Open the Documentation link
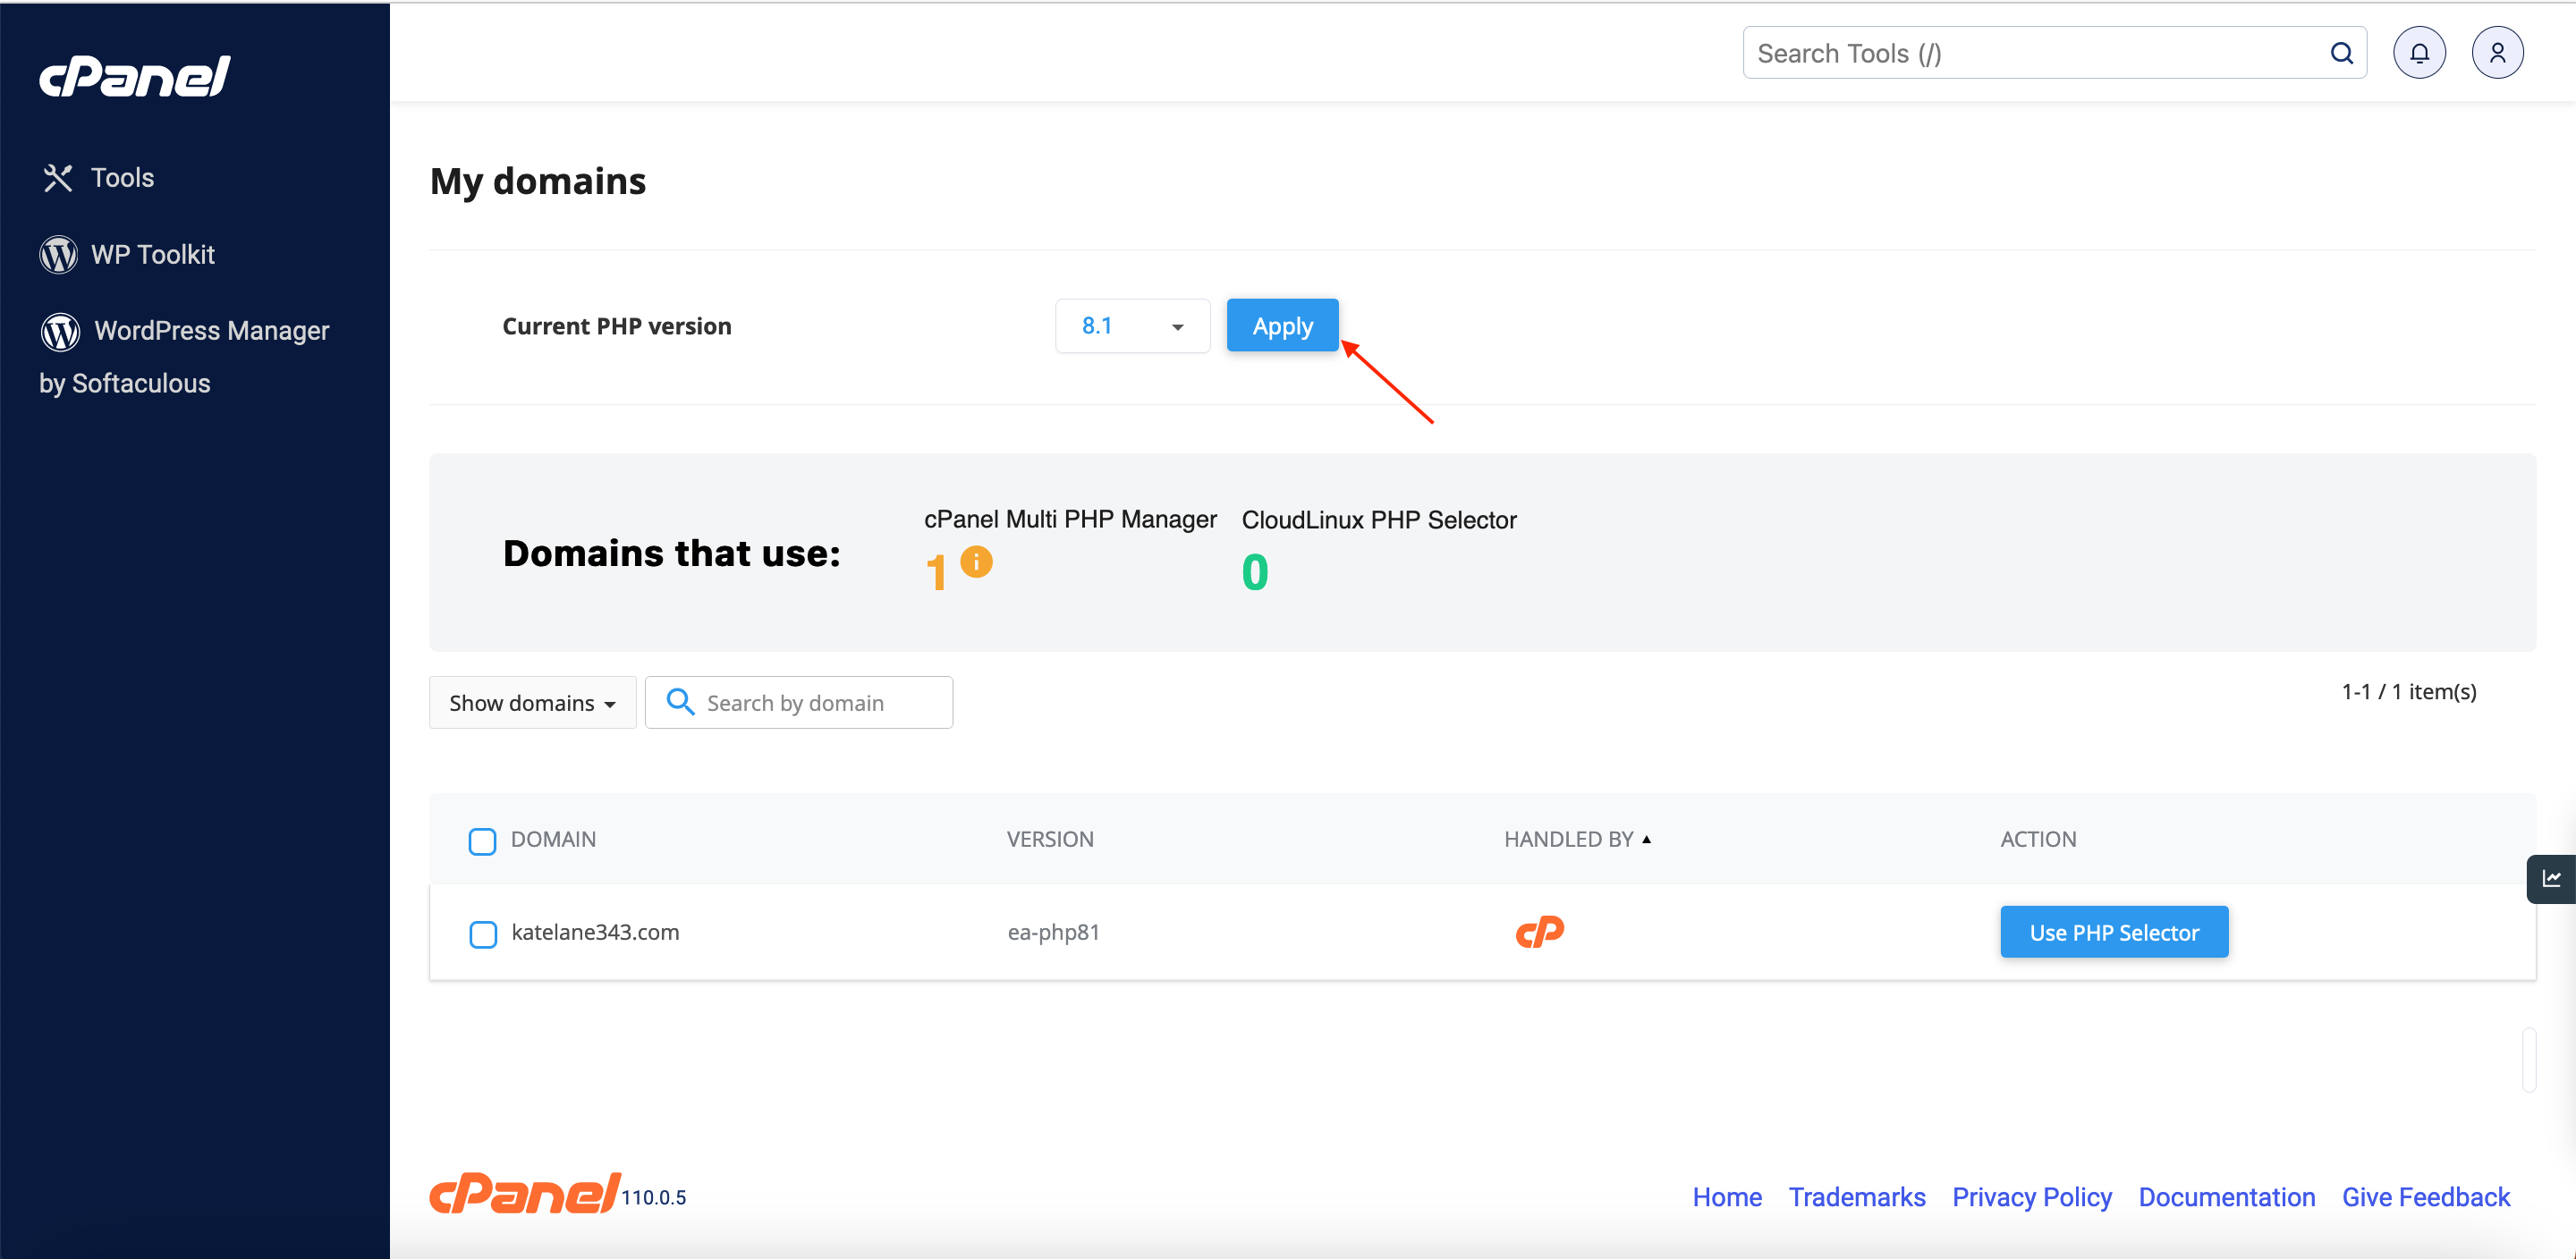The width and height of the screenshot is (2576, 1259). pos(2227,1197)
